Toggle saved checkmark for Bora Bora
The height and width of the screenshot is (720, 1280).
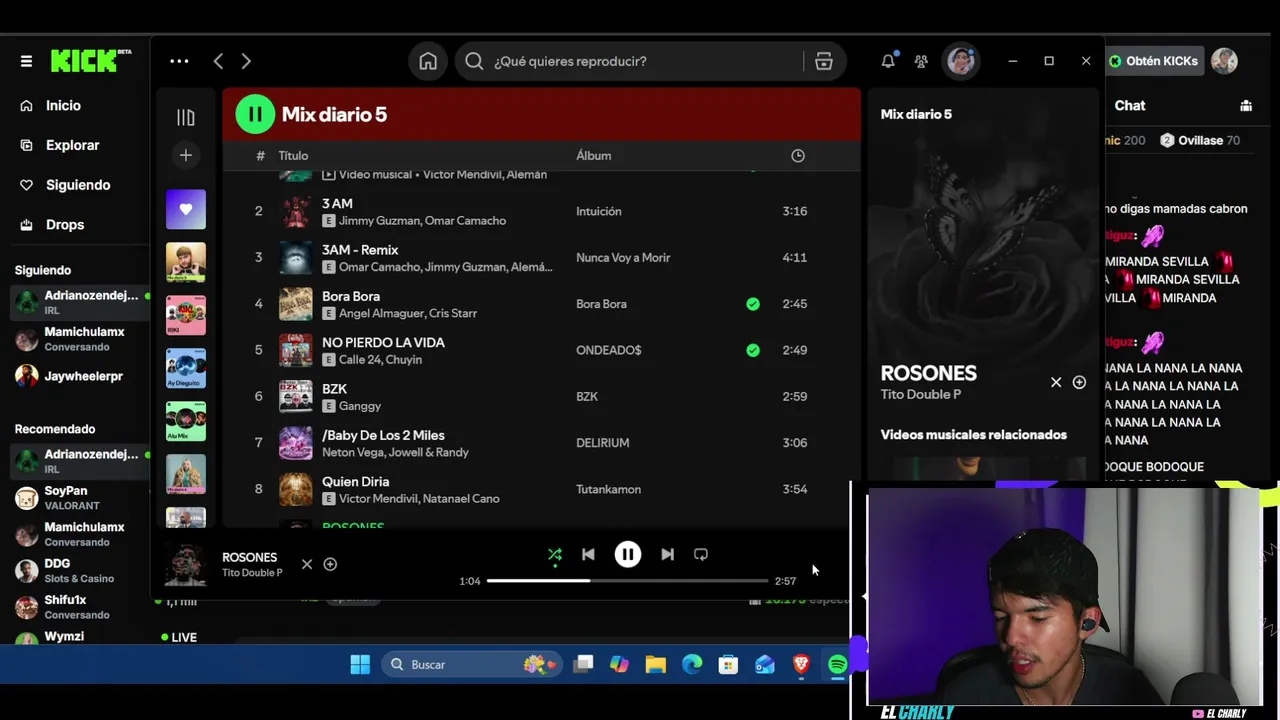click(x=753, y=304)
